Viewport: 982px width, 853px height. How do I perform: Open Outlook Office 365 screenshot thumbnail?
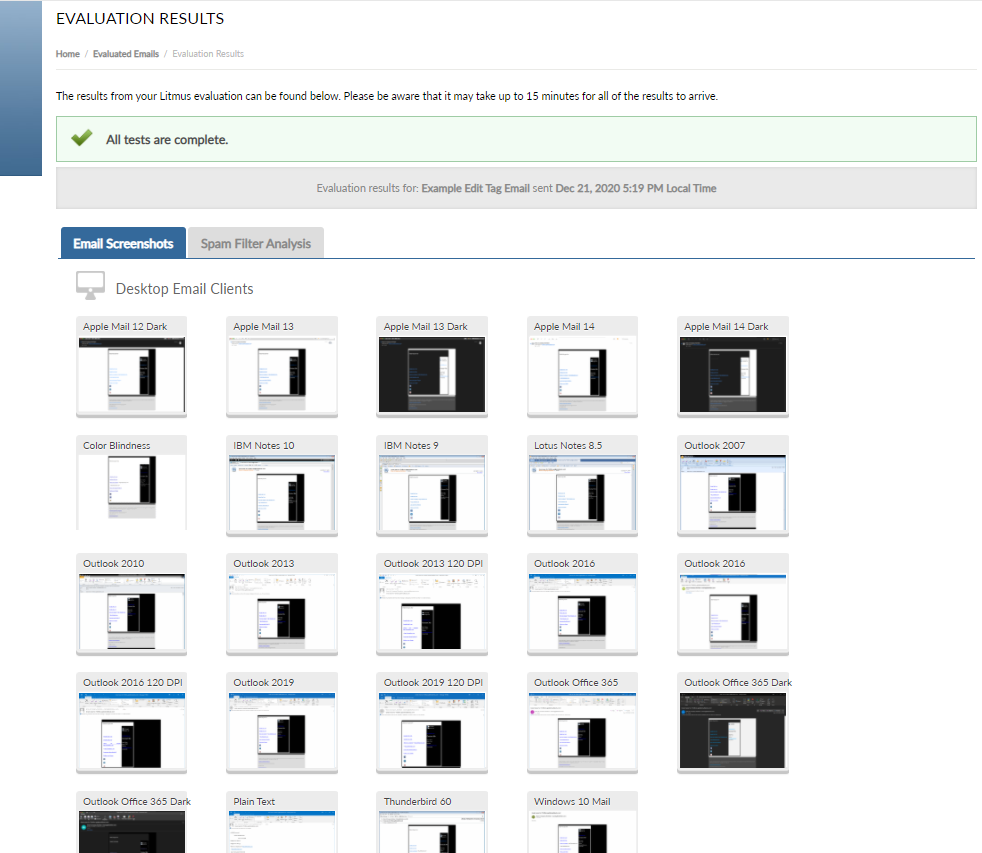pyautogui.click(x=582, y=731)
